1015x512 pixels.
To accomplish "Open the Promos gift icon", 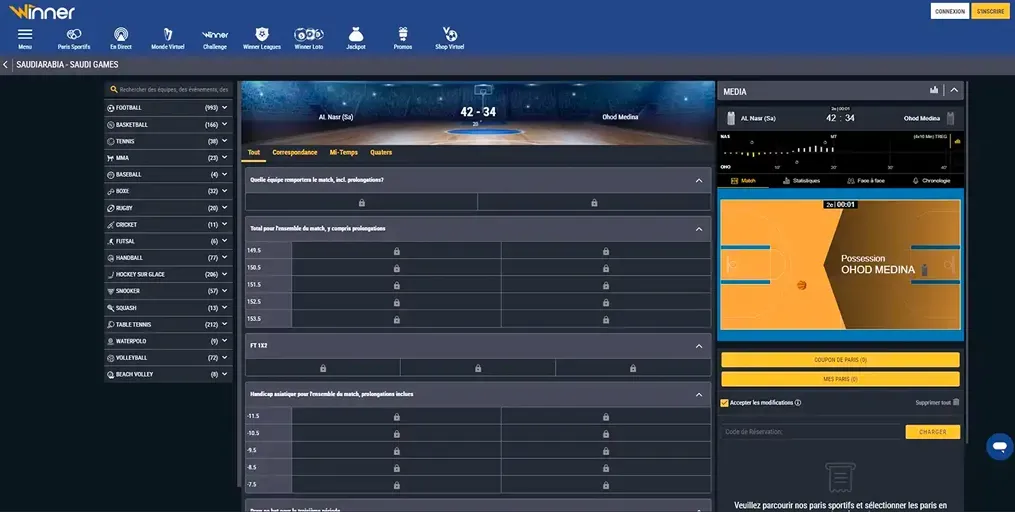I will point(403,35).
